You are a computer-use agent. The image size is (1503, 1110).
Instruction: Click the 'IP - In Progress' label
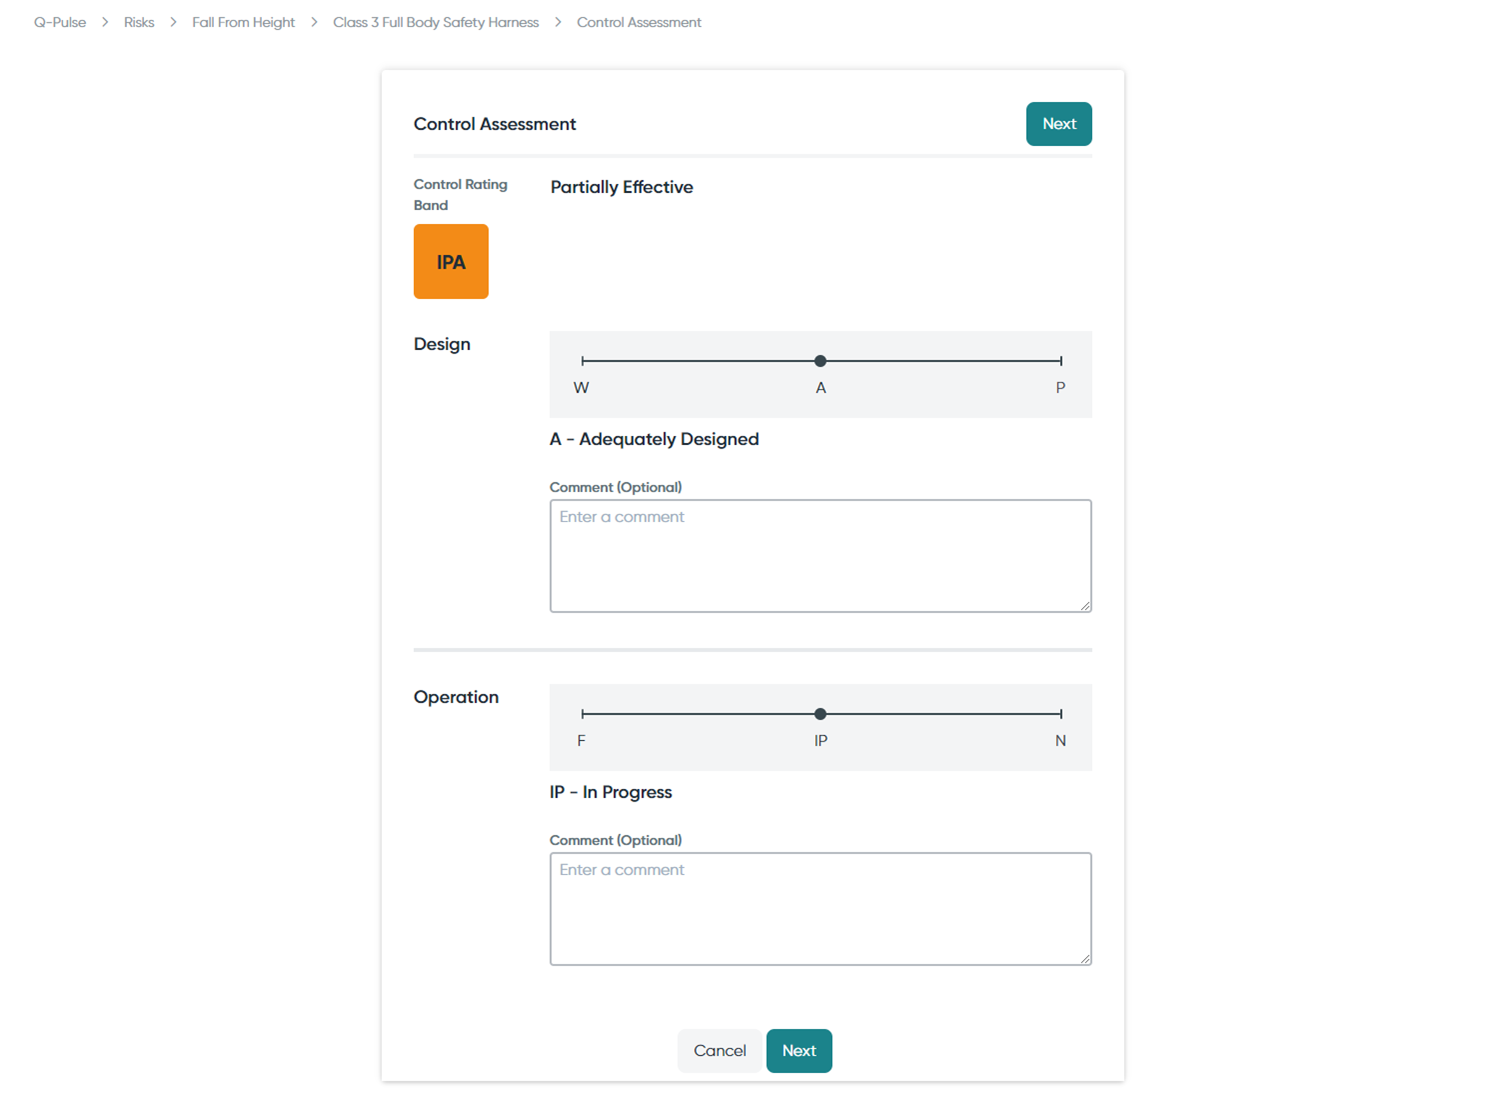point(610,792)
